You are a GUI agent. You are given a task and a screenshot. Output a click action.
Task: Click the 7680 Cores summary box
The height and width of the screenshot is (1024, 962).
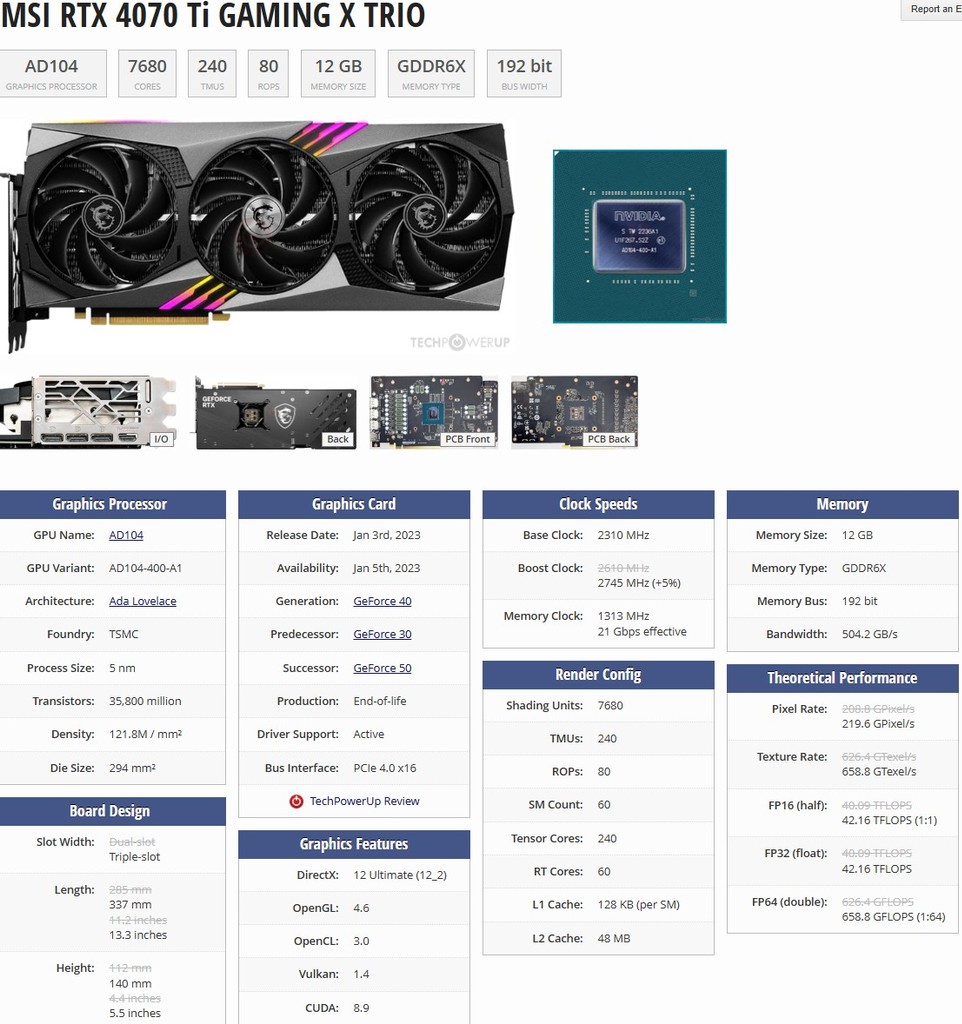tap(147, 73)
